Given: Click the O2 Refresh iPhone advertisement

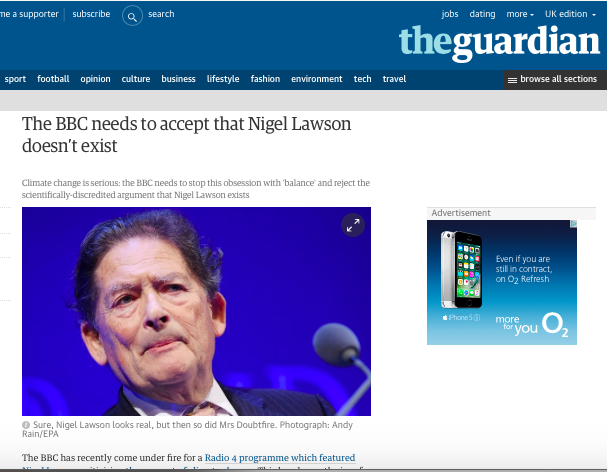Looking at the screenshot, I should pyautogui.click(x=502, y=282).
